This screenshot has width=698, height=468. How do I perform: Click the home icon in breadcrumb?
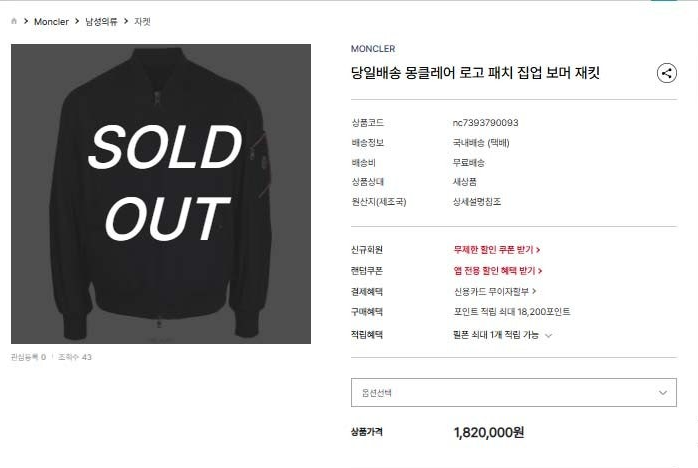14,21
